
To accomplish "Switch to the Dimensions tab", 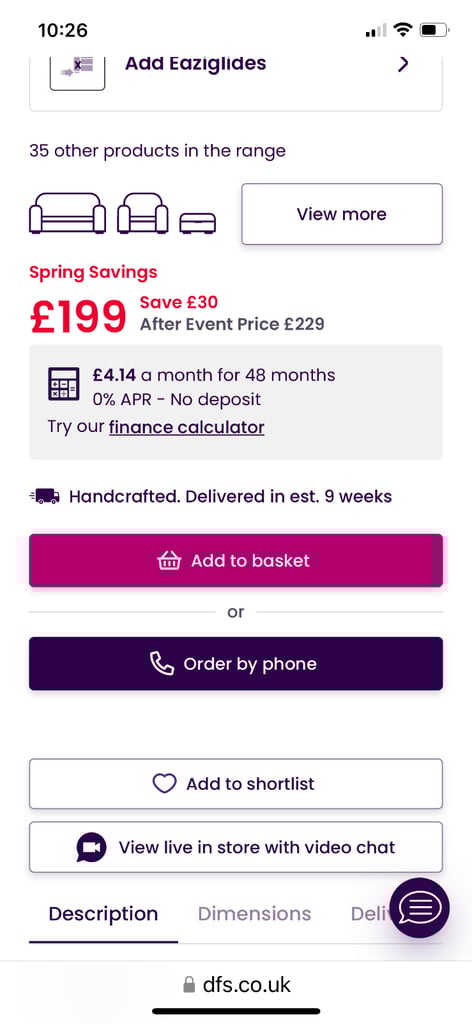I will pyautogui.click(x=255, y=914).
